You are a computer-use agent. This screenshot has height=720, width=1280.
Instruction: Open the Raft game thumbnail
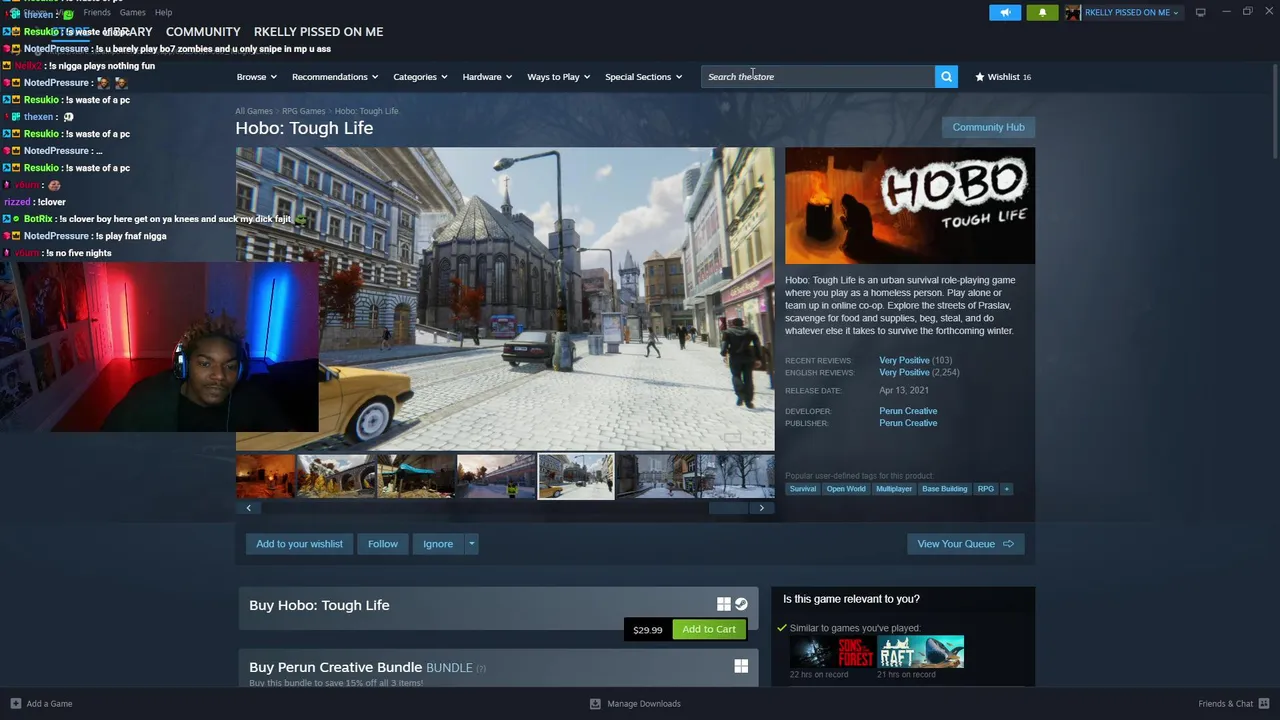(921, 652)
